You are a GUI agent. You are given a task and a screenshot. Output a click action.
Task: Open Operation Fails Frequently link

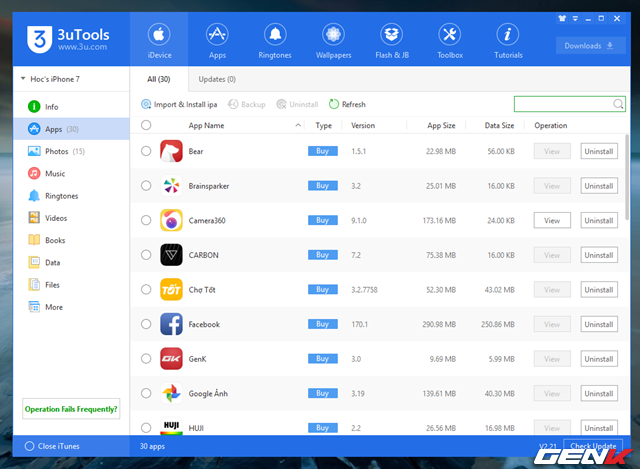coord(71,409)
